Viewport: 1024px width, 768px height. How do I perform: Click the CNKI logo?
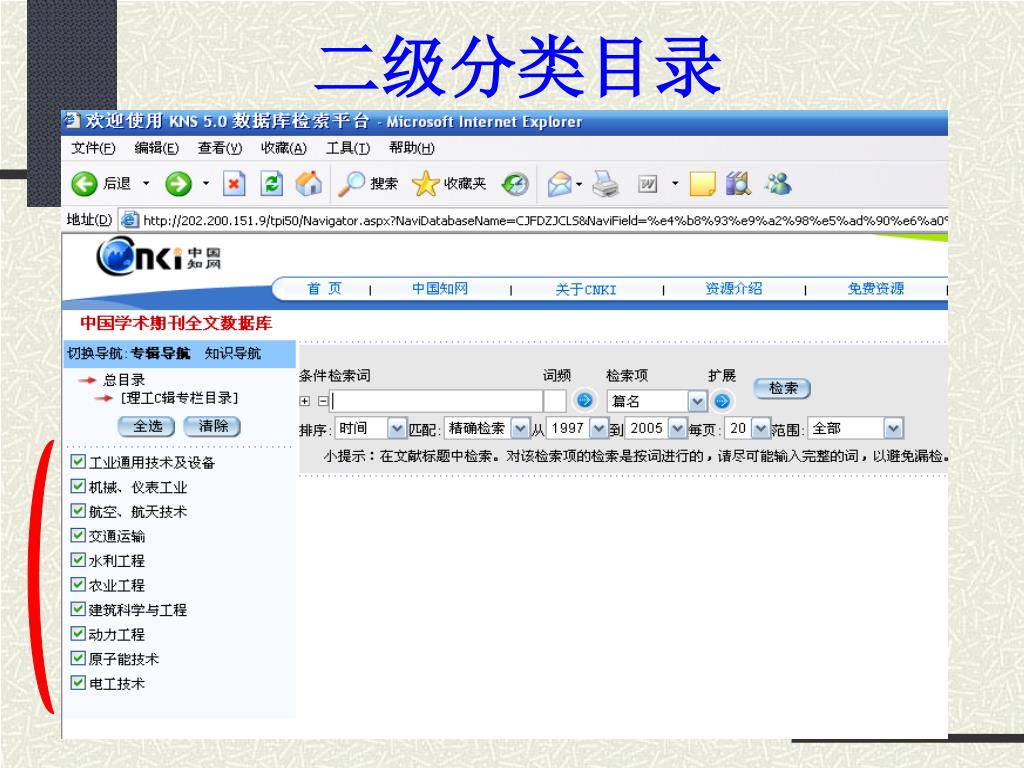[x=159, y=257]
